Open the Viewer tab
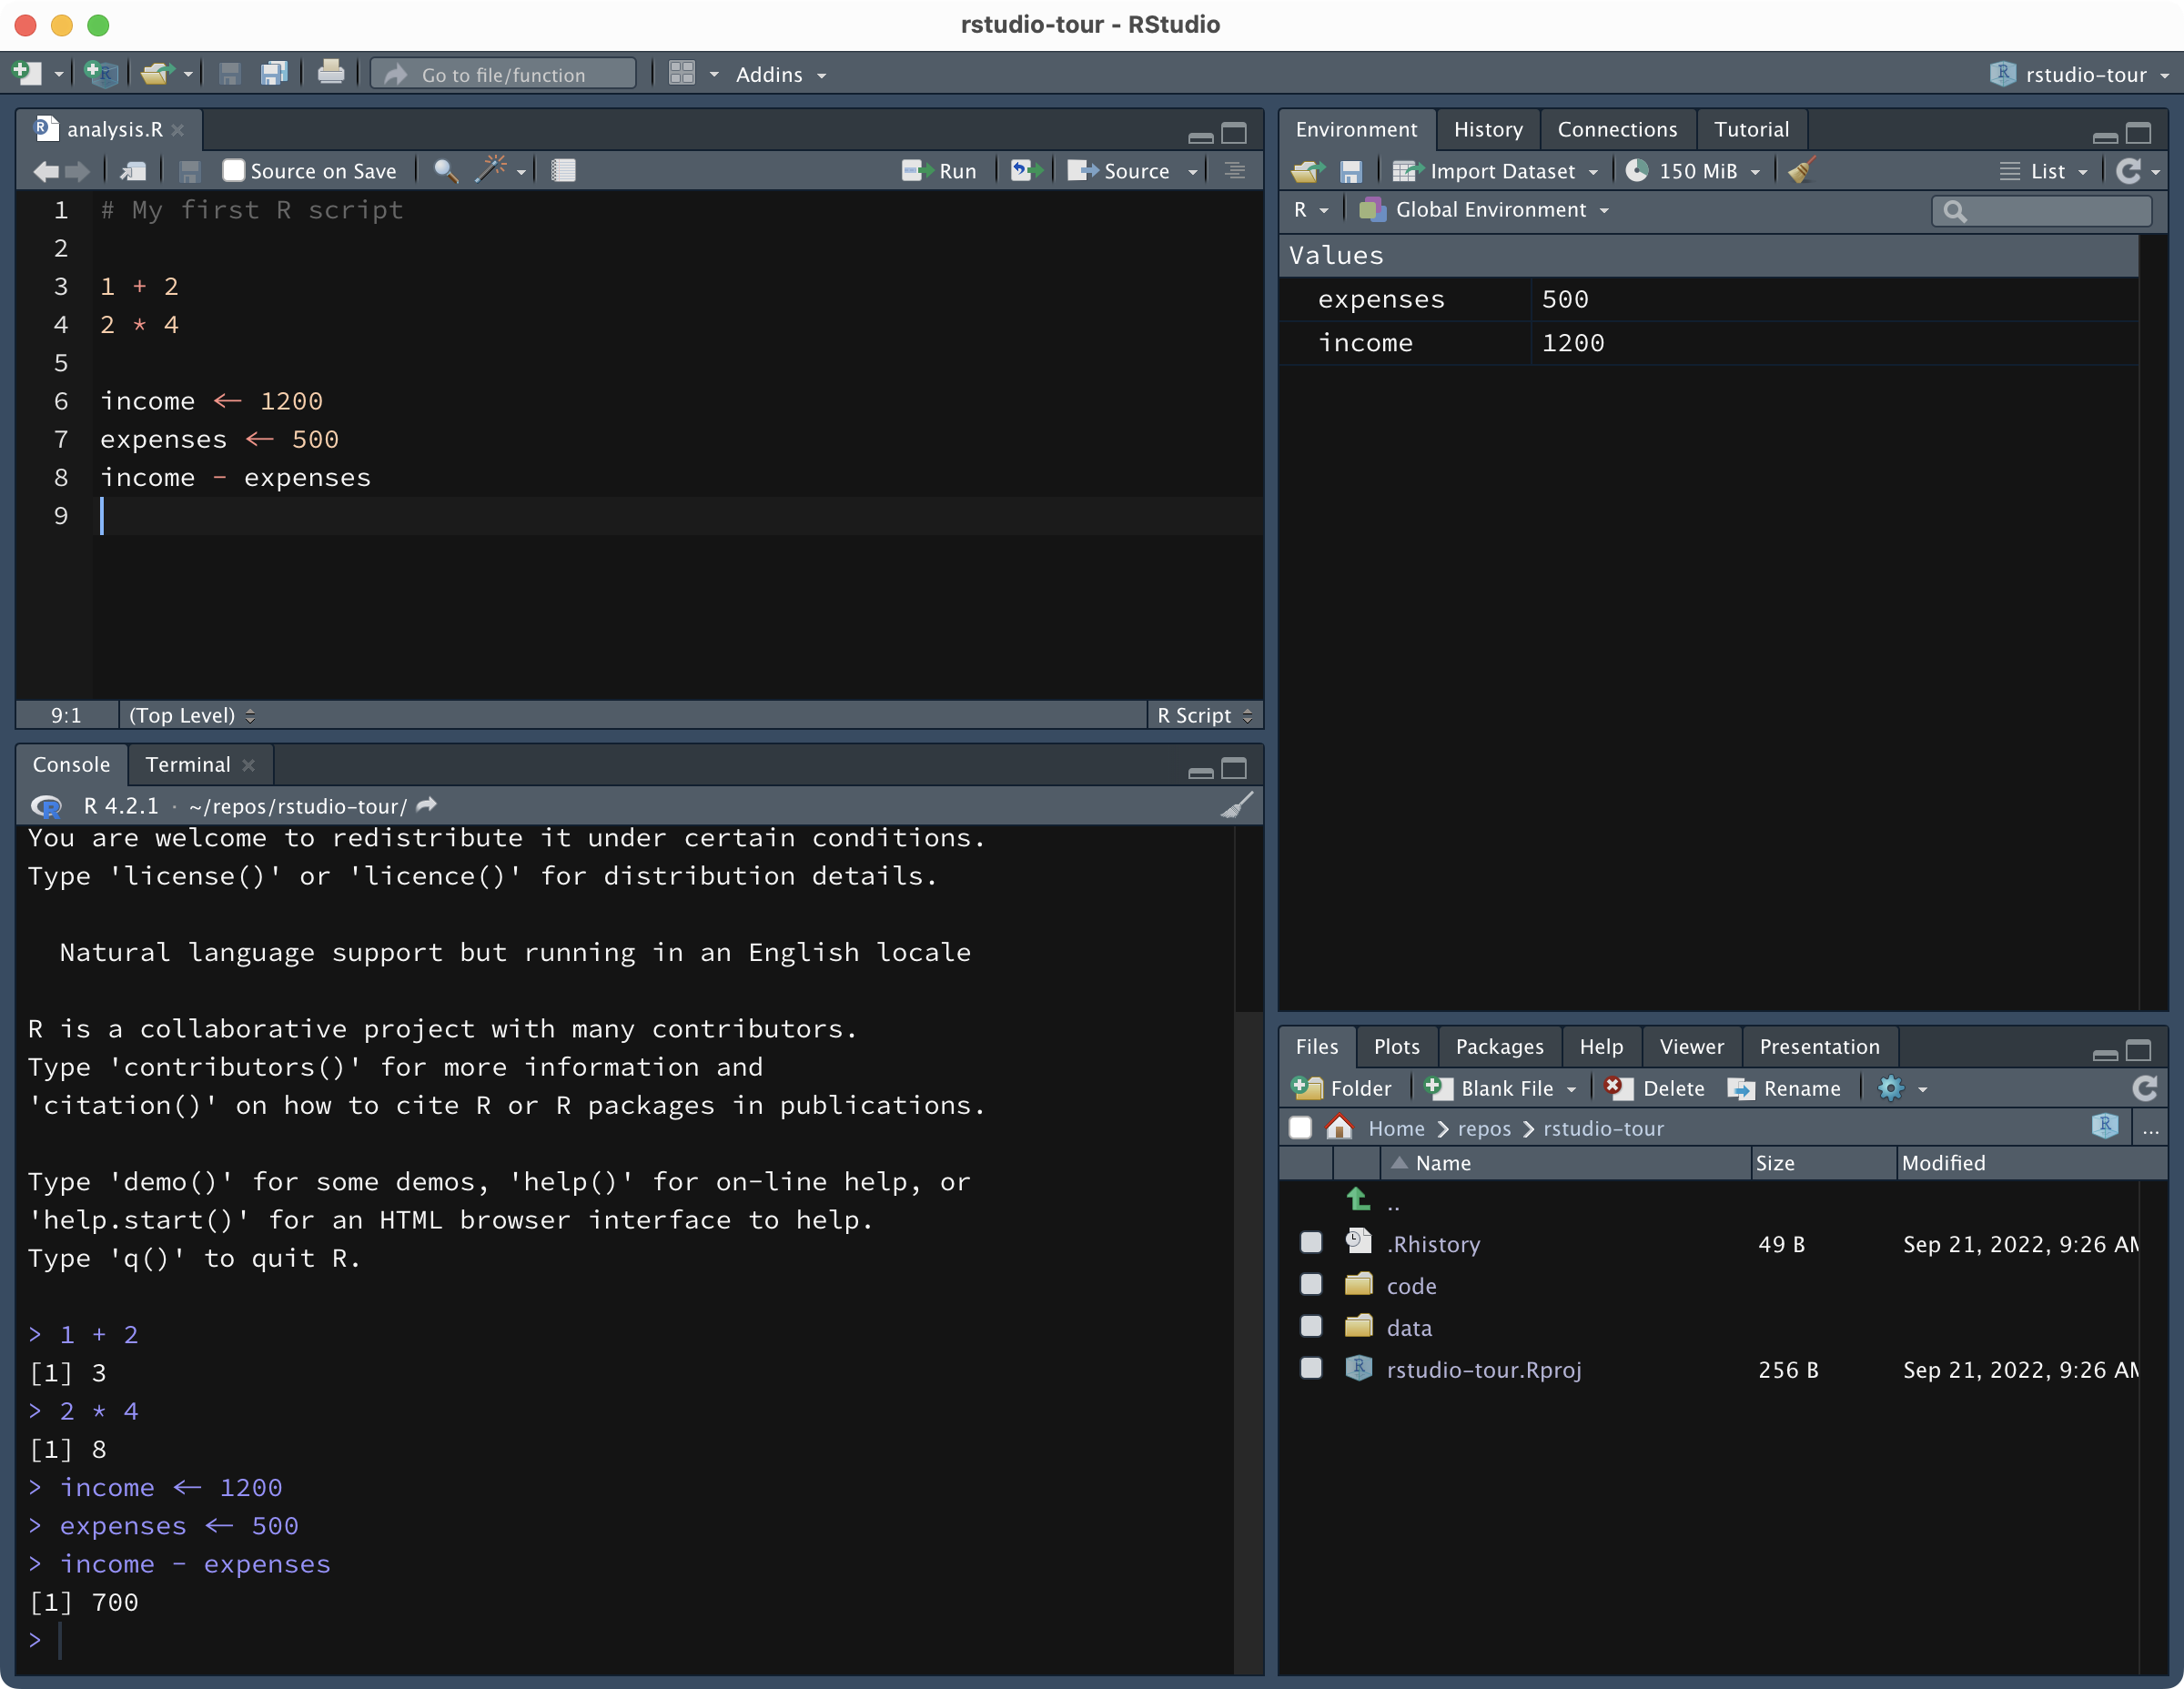The image size is (2184, 1689). click(x=1691, y=1047)
